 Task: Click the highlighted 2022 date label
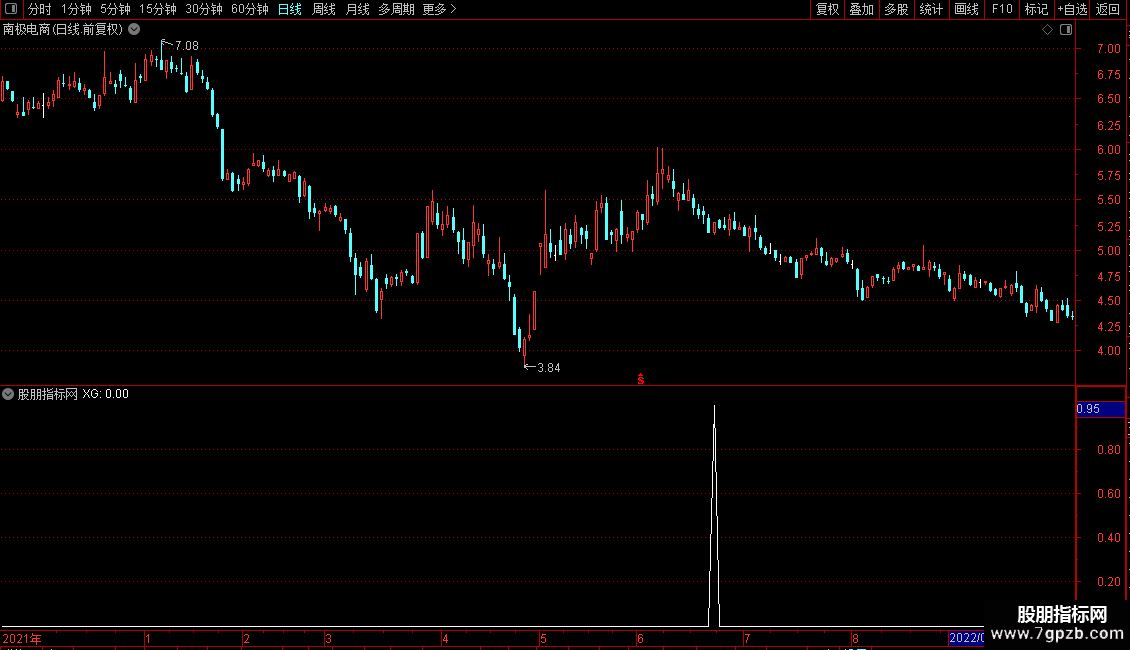pos(966,638)
